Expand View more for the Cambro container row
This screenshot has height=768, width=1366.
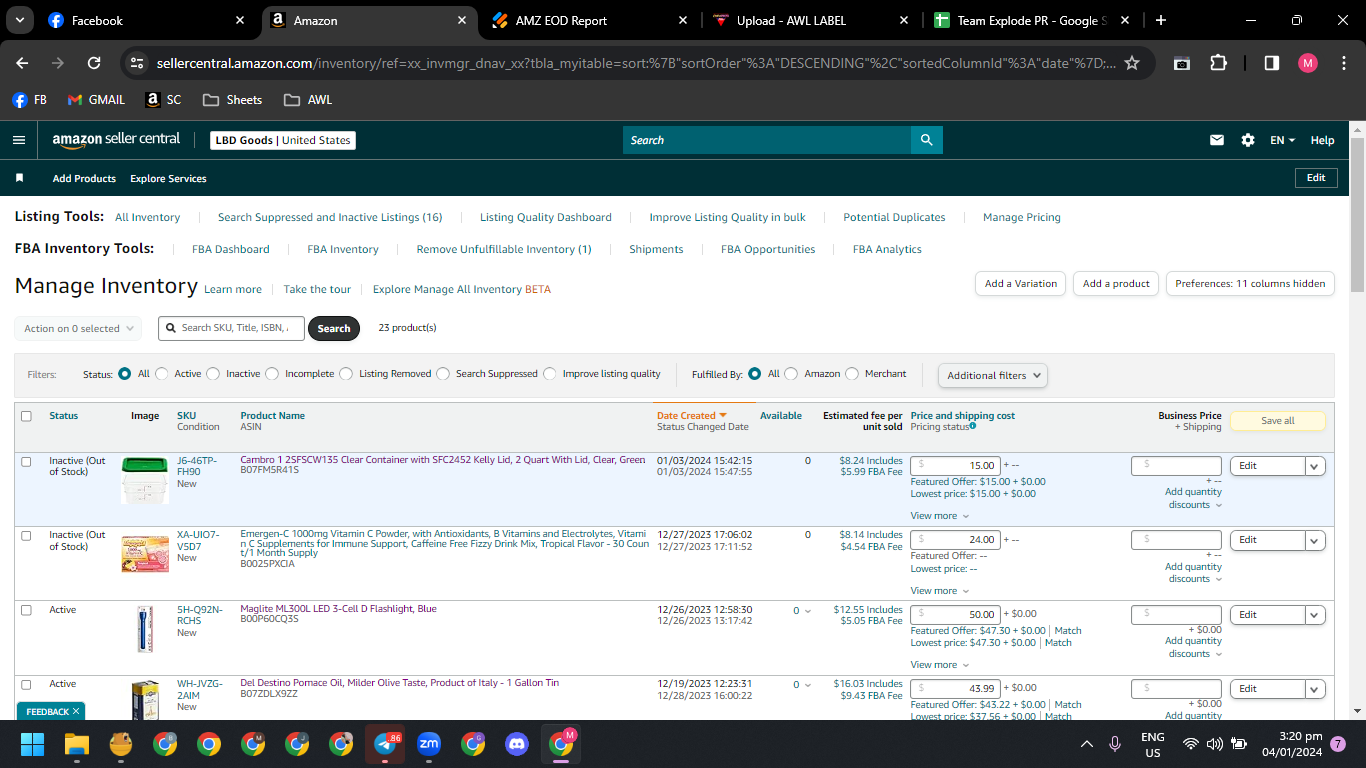[940, 516]
